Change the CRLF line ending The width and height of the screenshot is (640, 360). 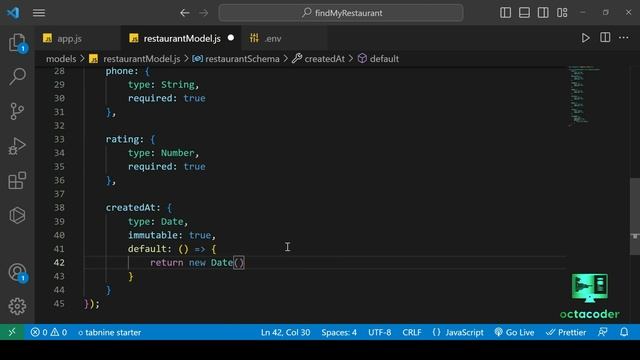point(412,332)
